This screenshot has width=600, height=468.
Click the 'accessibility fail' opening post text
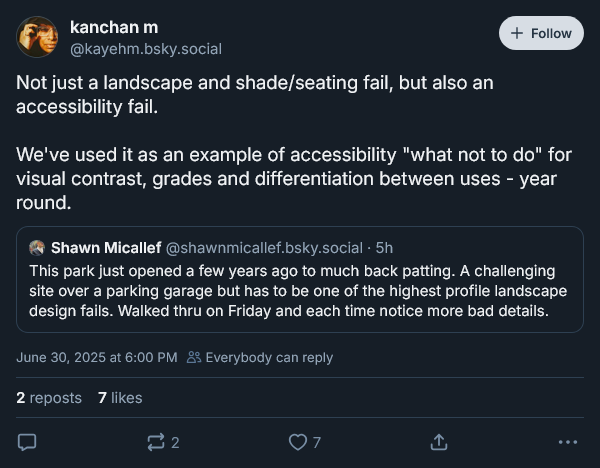coord(255,94)
